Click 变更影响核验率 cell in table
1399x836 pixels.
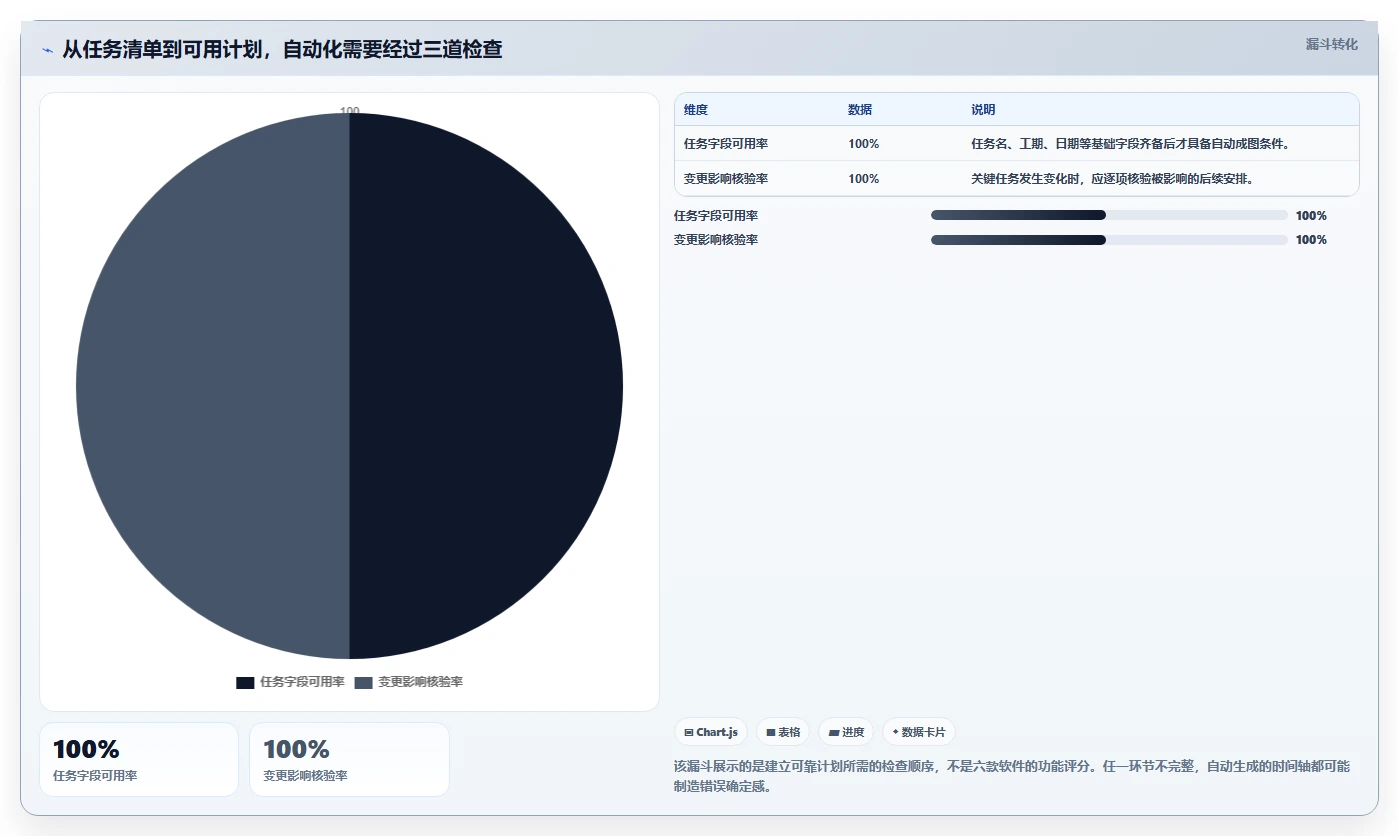click(726, 179)
